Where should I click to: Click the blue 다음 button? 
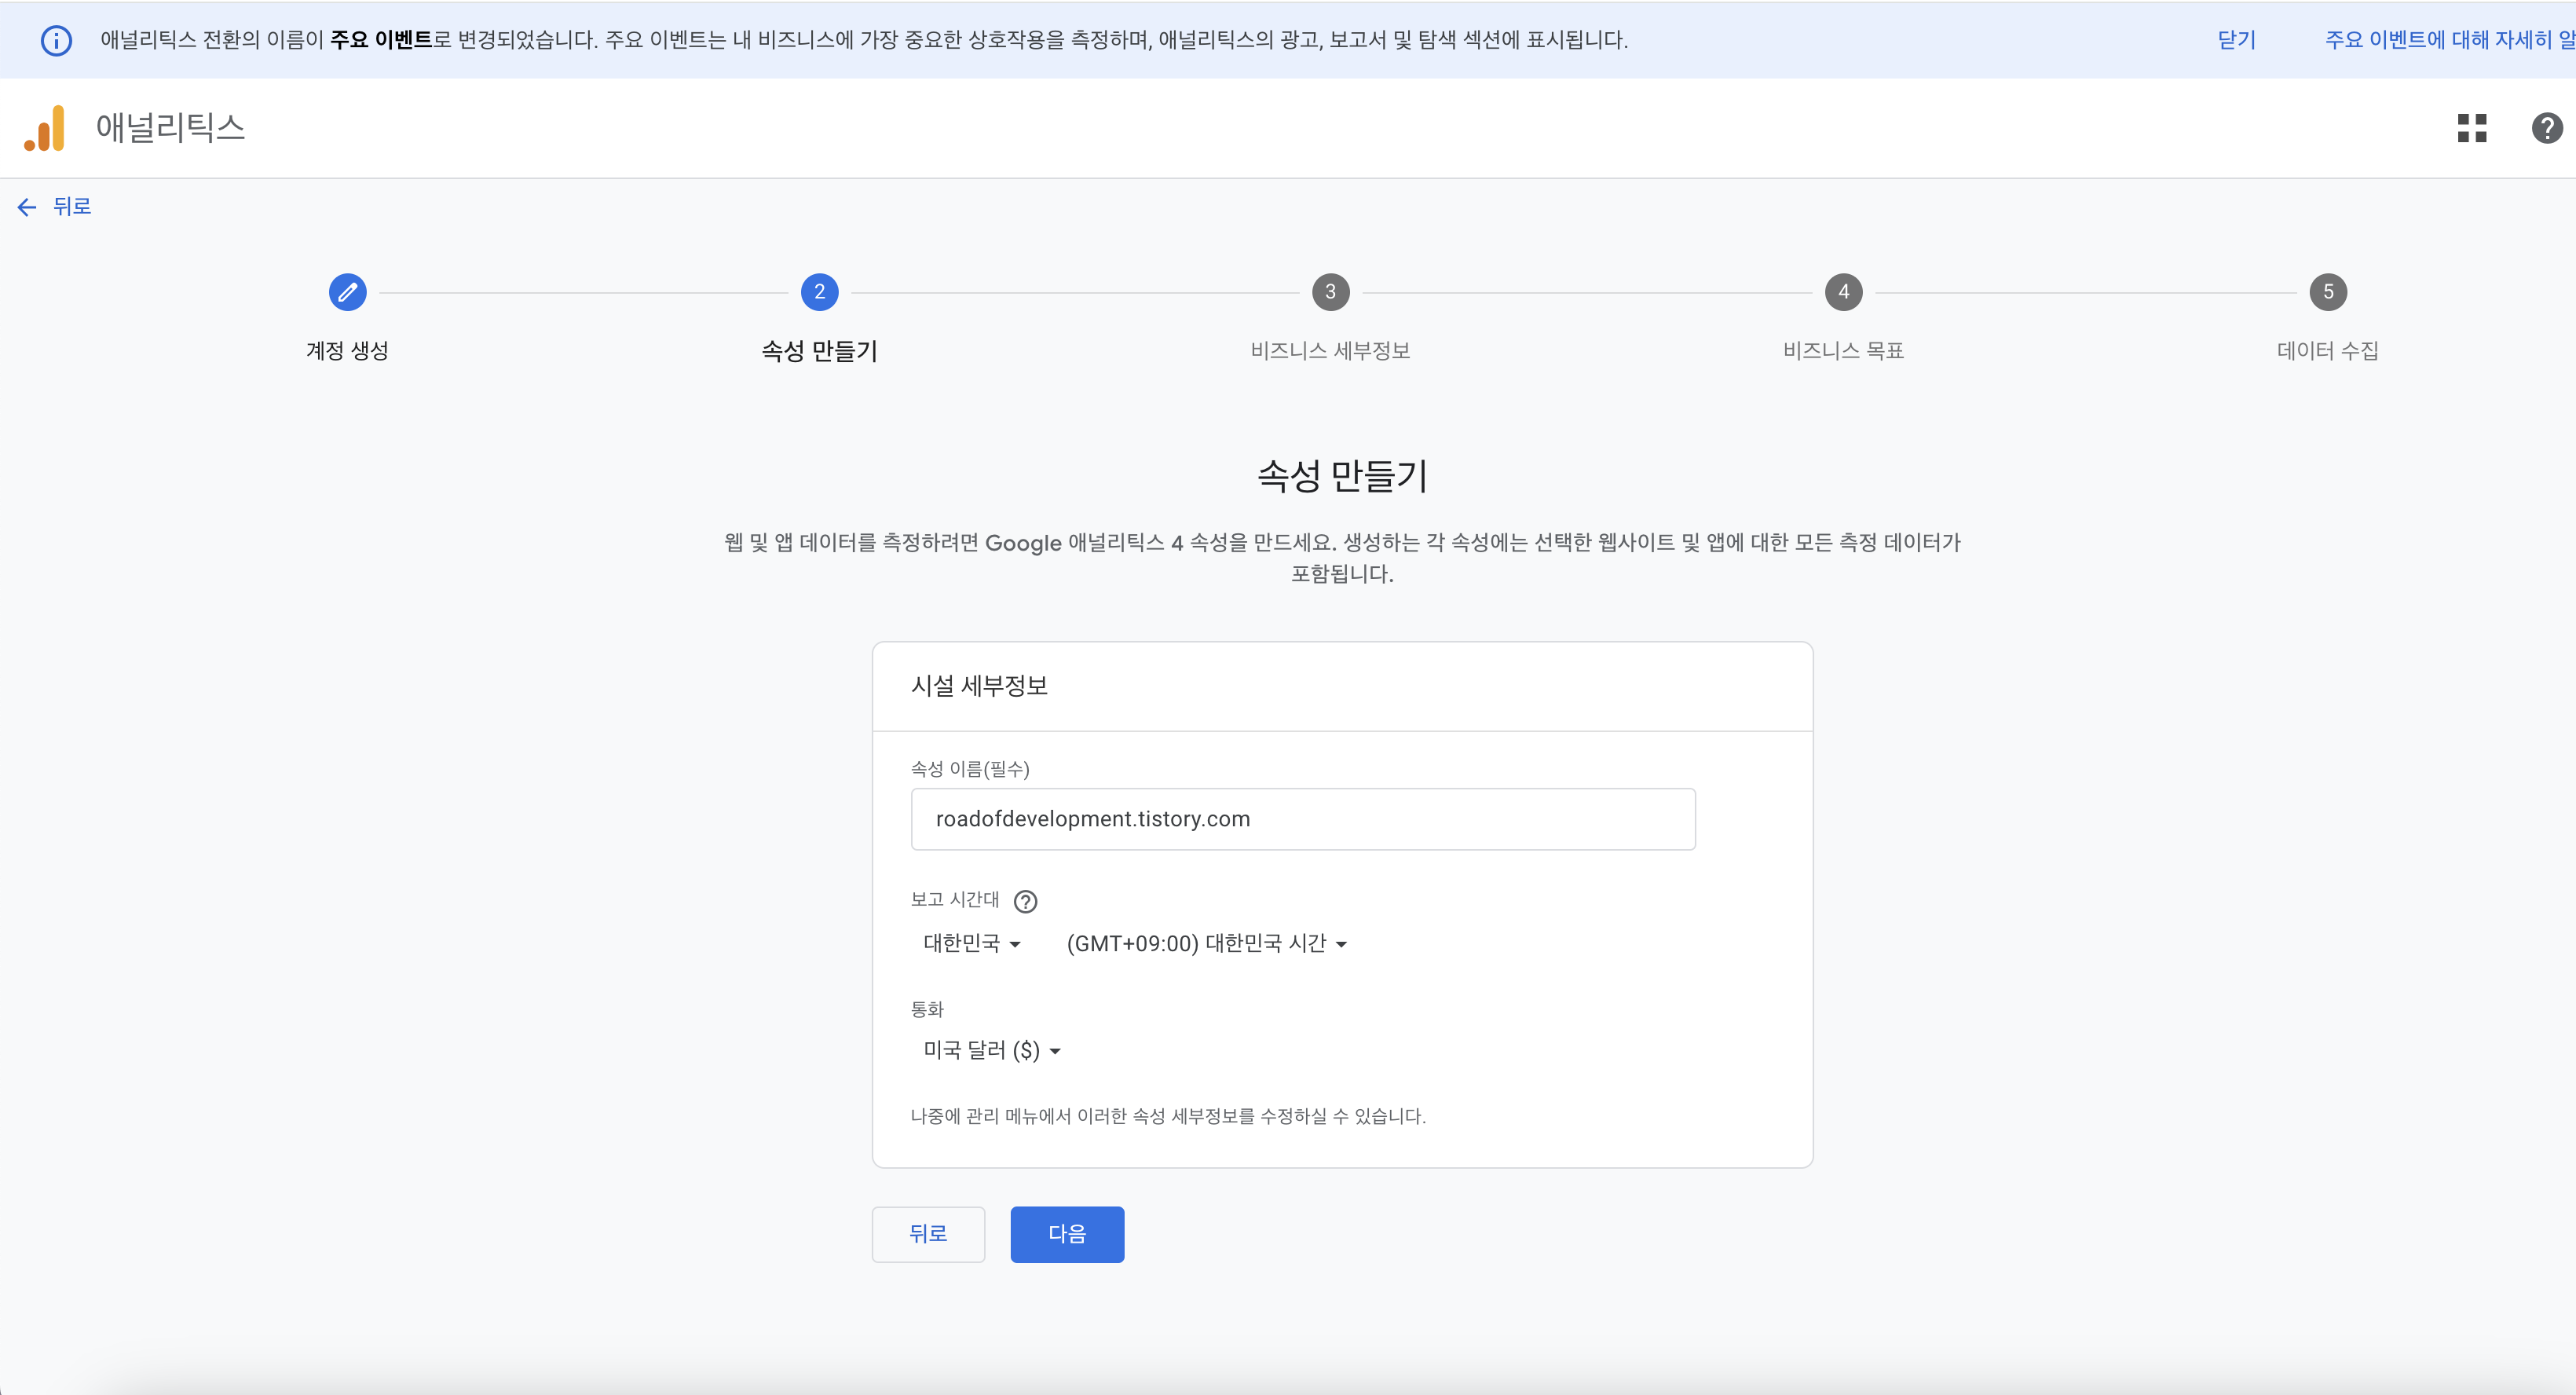coord(1067,1234)
